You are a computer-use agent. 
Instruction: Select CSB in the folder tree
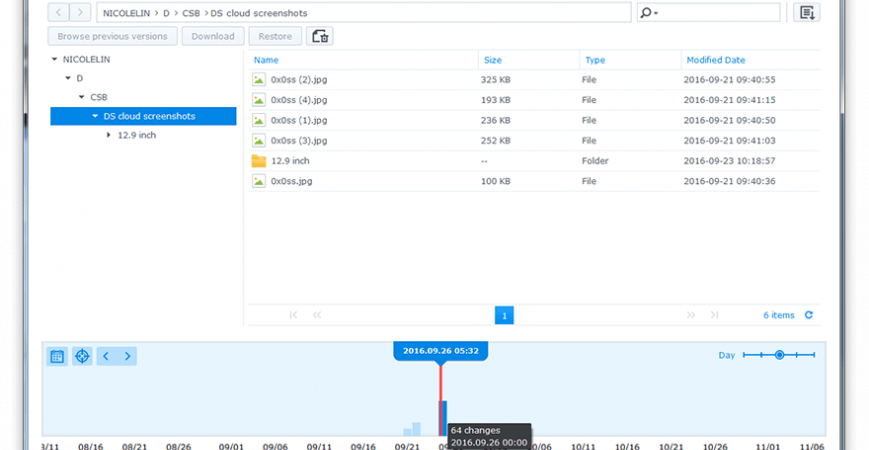click(x=99, y=97)
